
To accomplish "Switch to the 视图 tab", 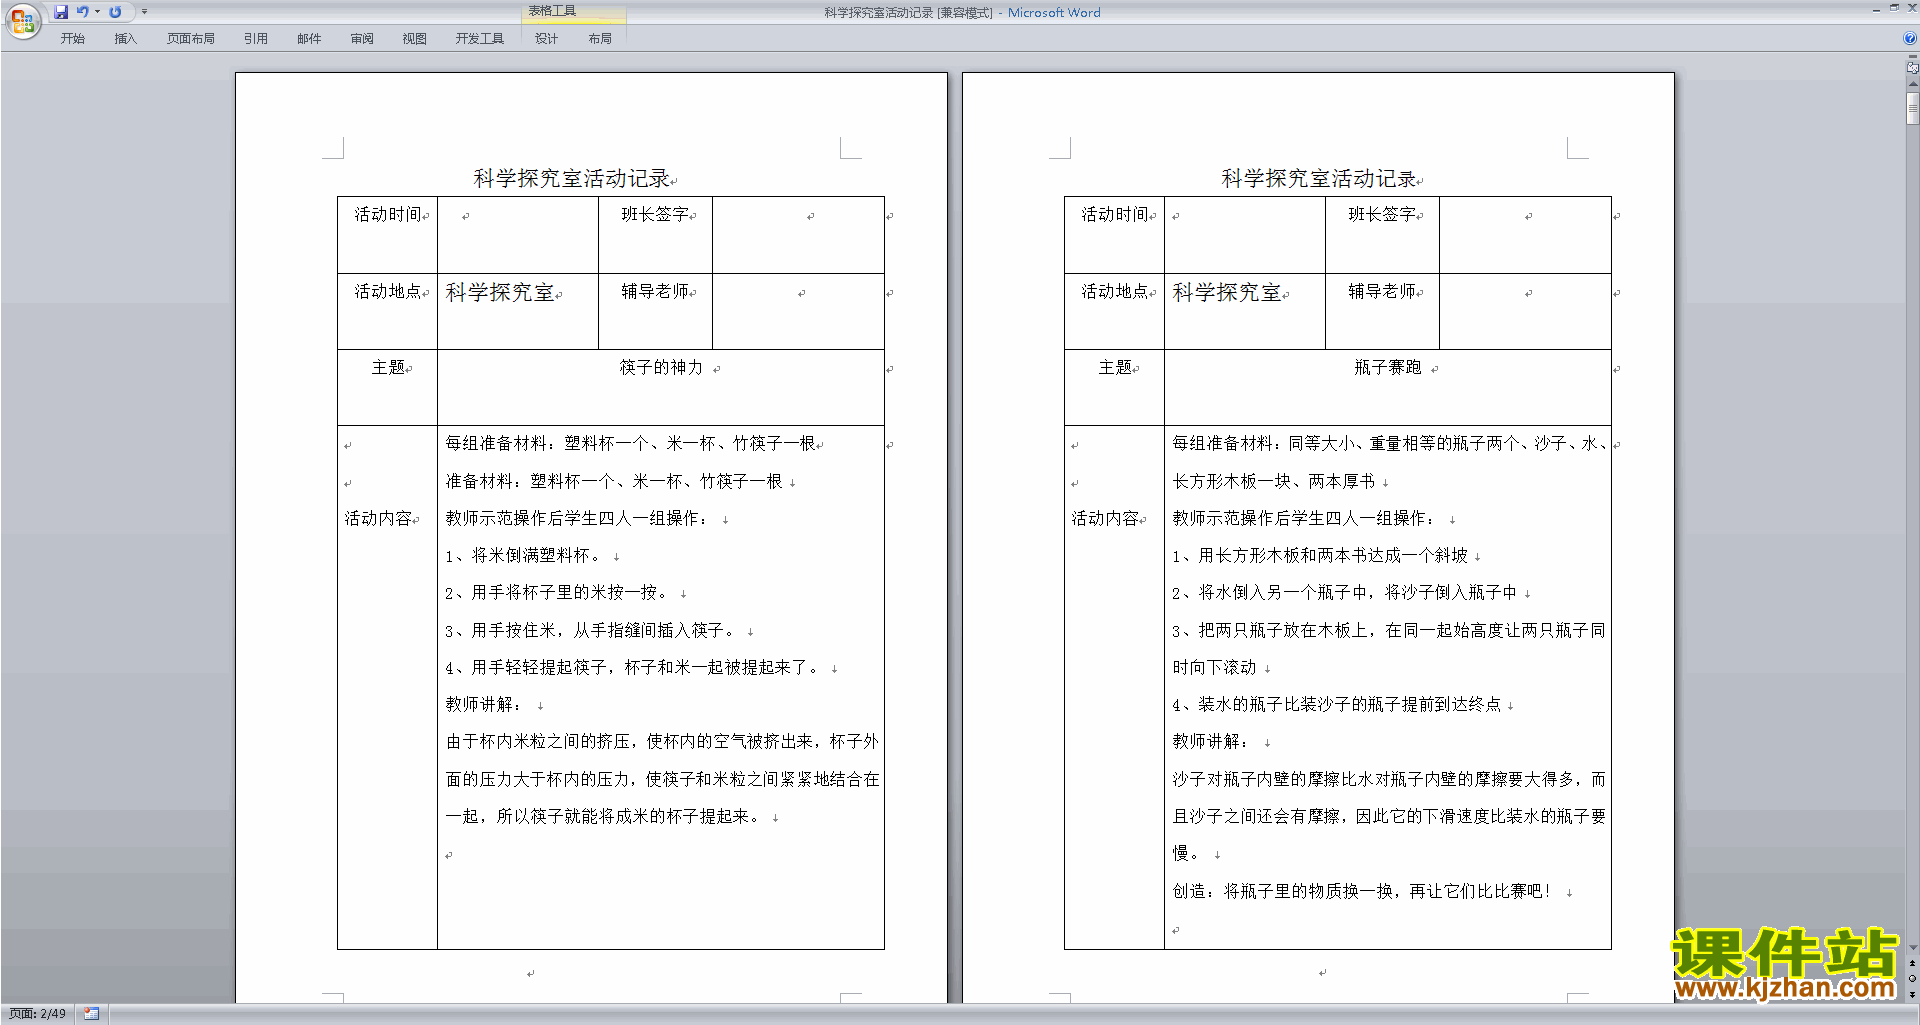I will click(415, 39).
